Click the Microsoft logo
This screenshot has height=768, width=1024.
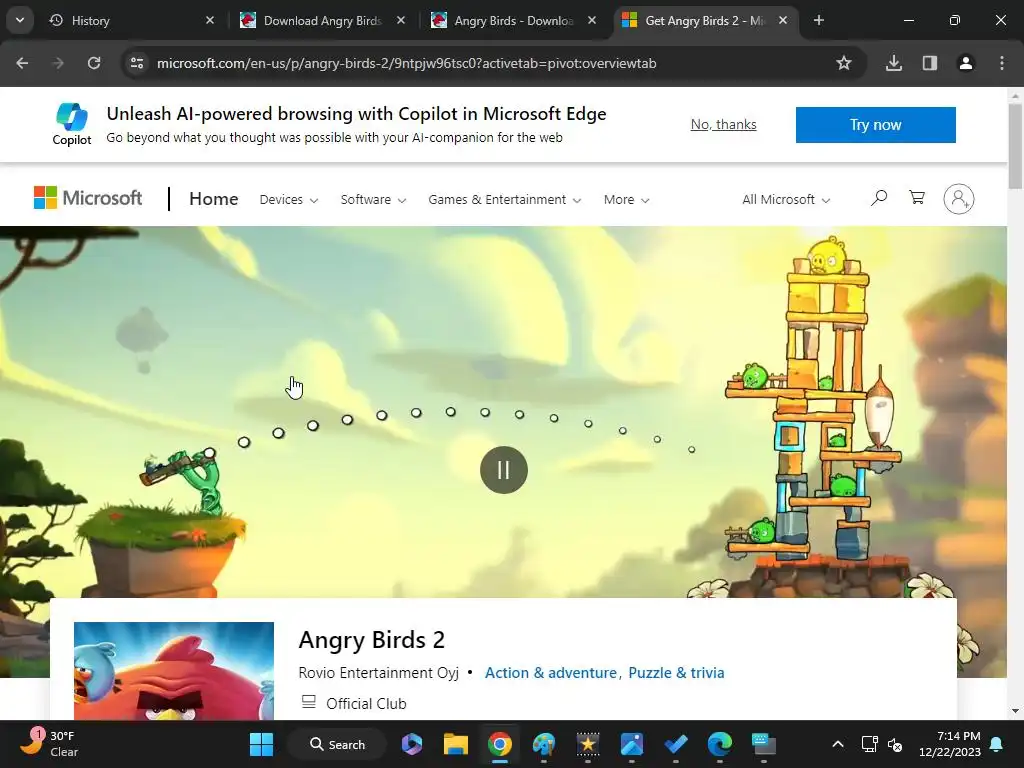tap(88, 198)
